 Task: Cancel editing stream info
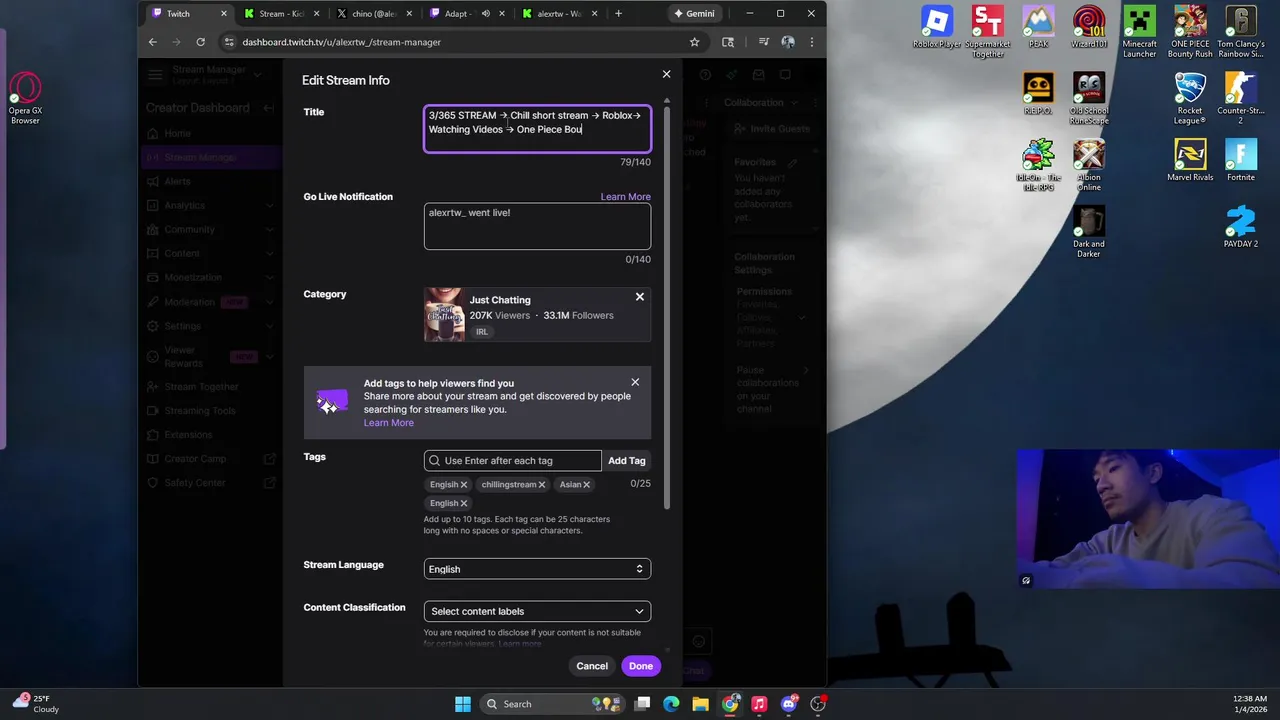pyautogui.click(x=592, y=666)
